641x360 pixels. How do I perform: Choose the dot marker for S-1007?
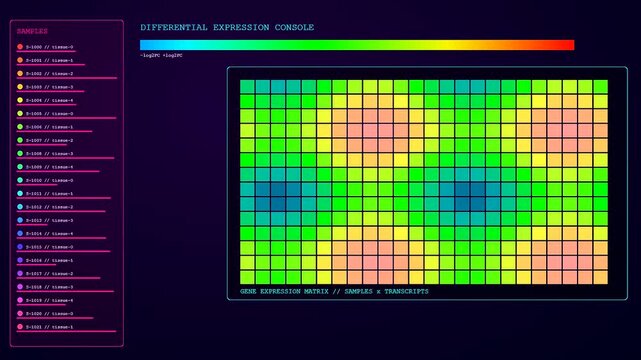[x=20, y=140]
